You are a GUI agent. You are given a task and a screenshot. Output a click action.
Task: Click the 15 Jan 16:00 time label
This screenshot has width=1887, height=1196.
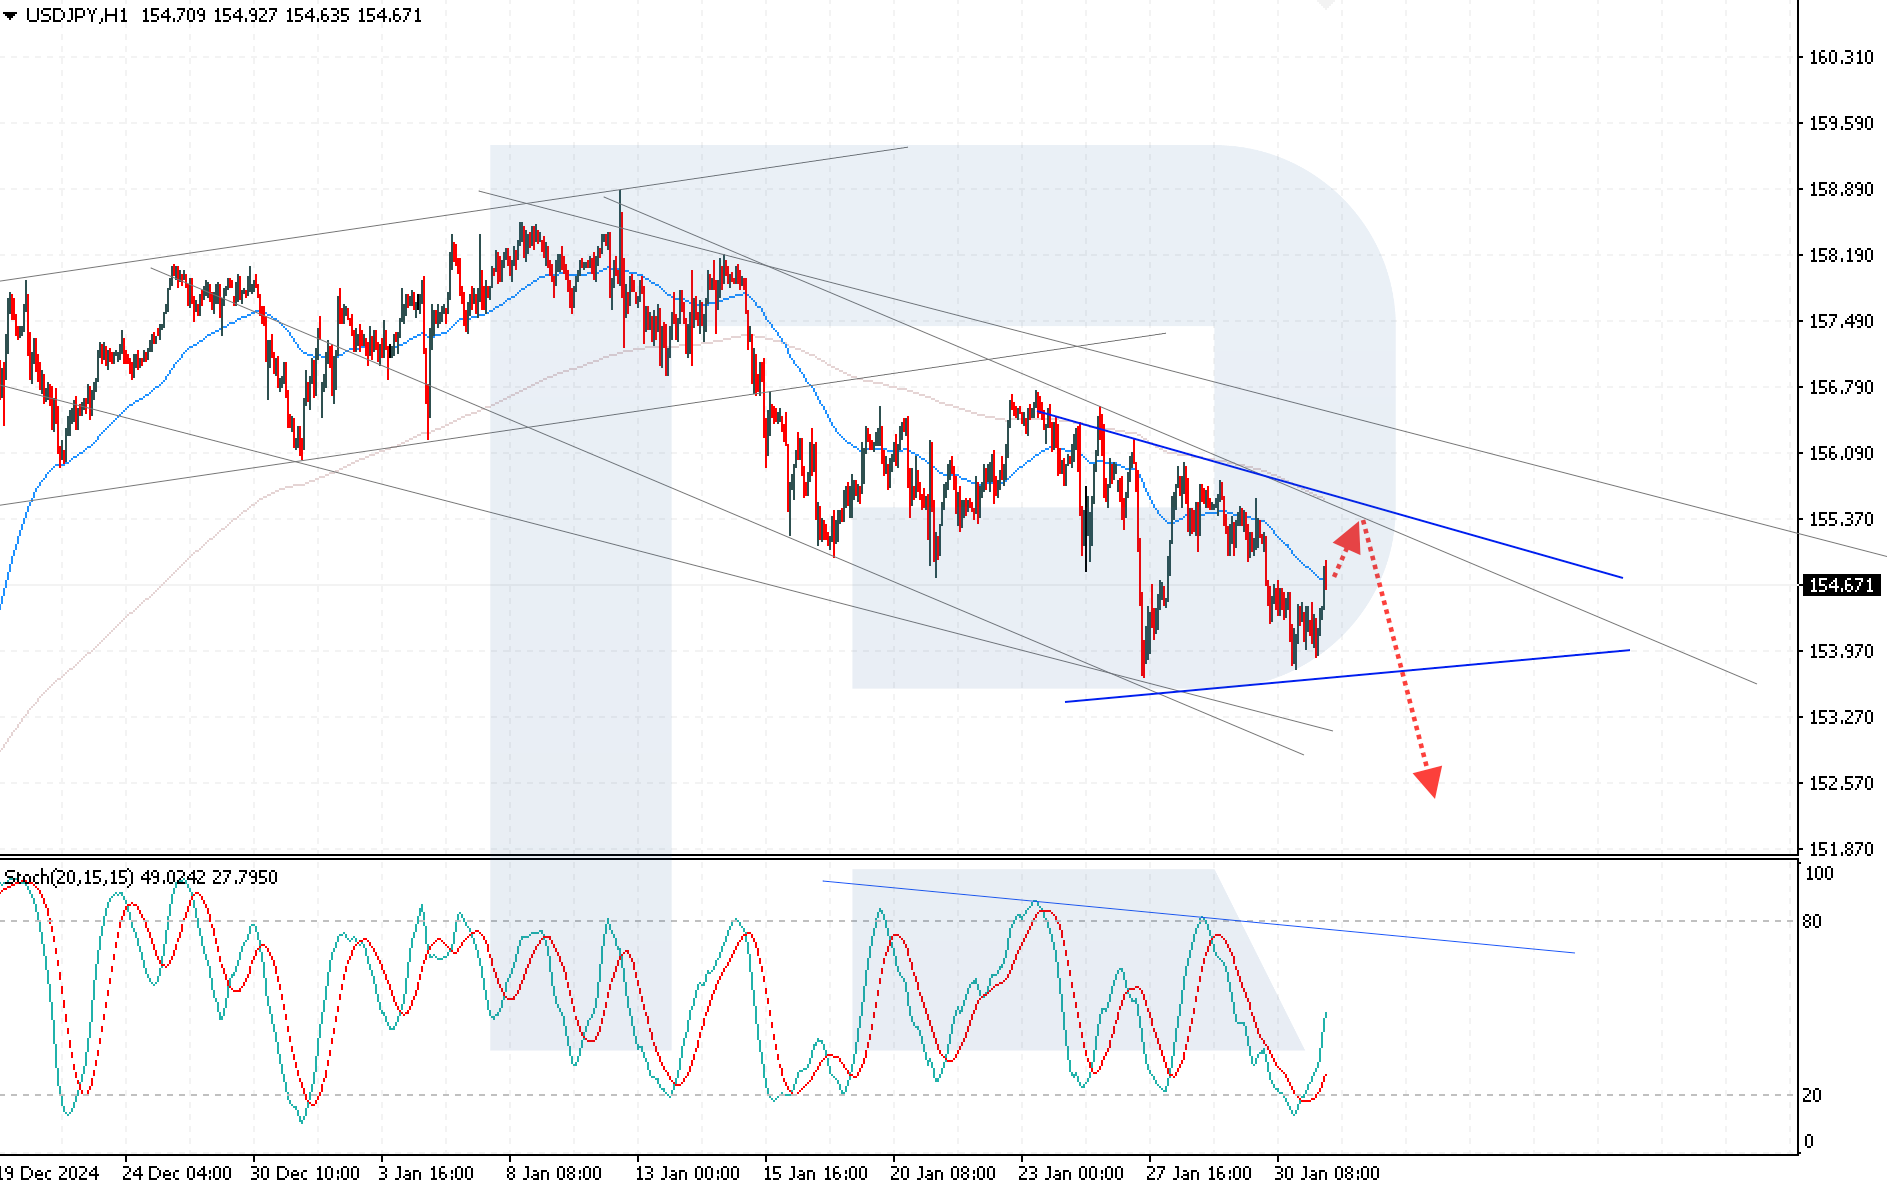pyautogui.click(x=816, y=1173)
